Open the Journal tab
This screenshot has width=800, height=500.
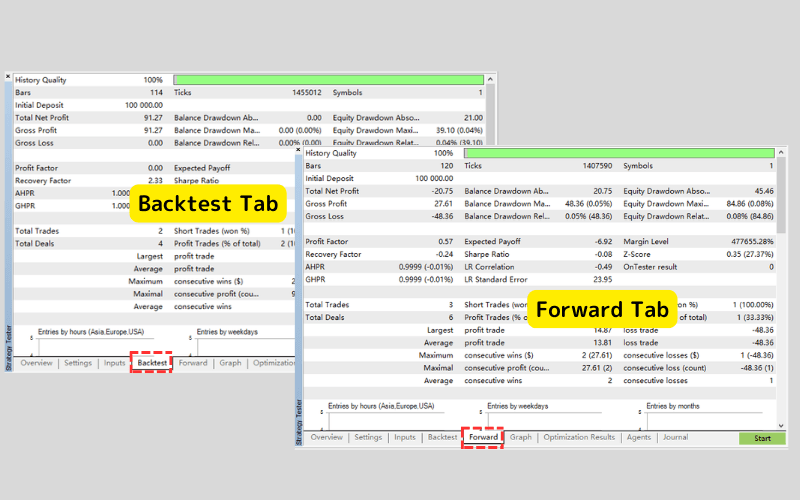(x=675, y=437)
